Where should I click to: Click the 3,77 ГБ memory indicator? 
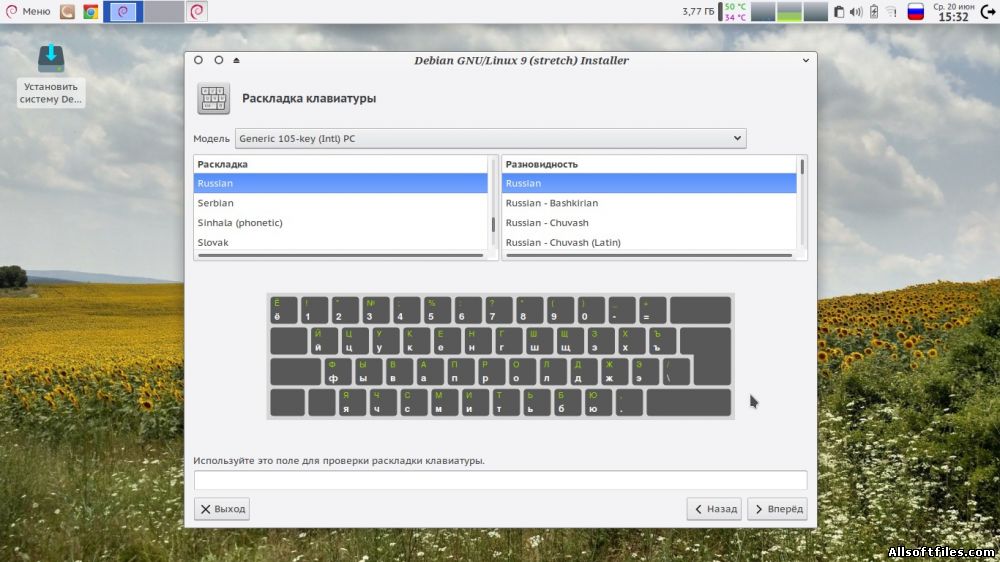698,11
